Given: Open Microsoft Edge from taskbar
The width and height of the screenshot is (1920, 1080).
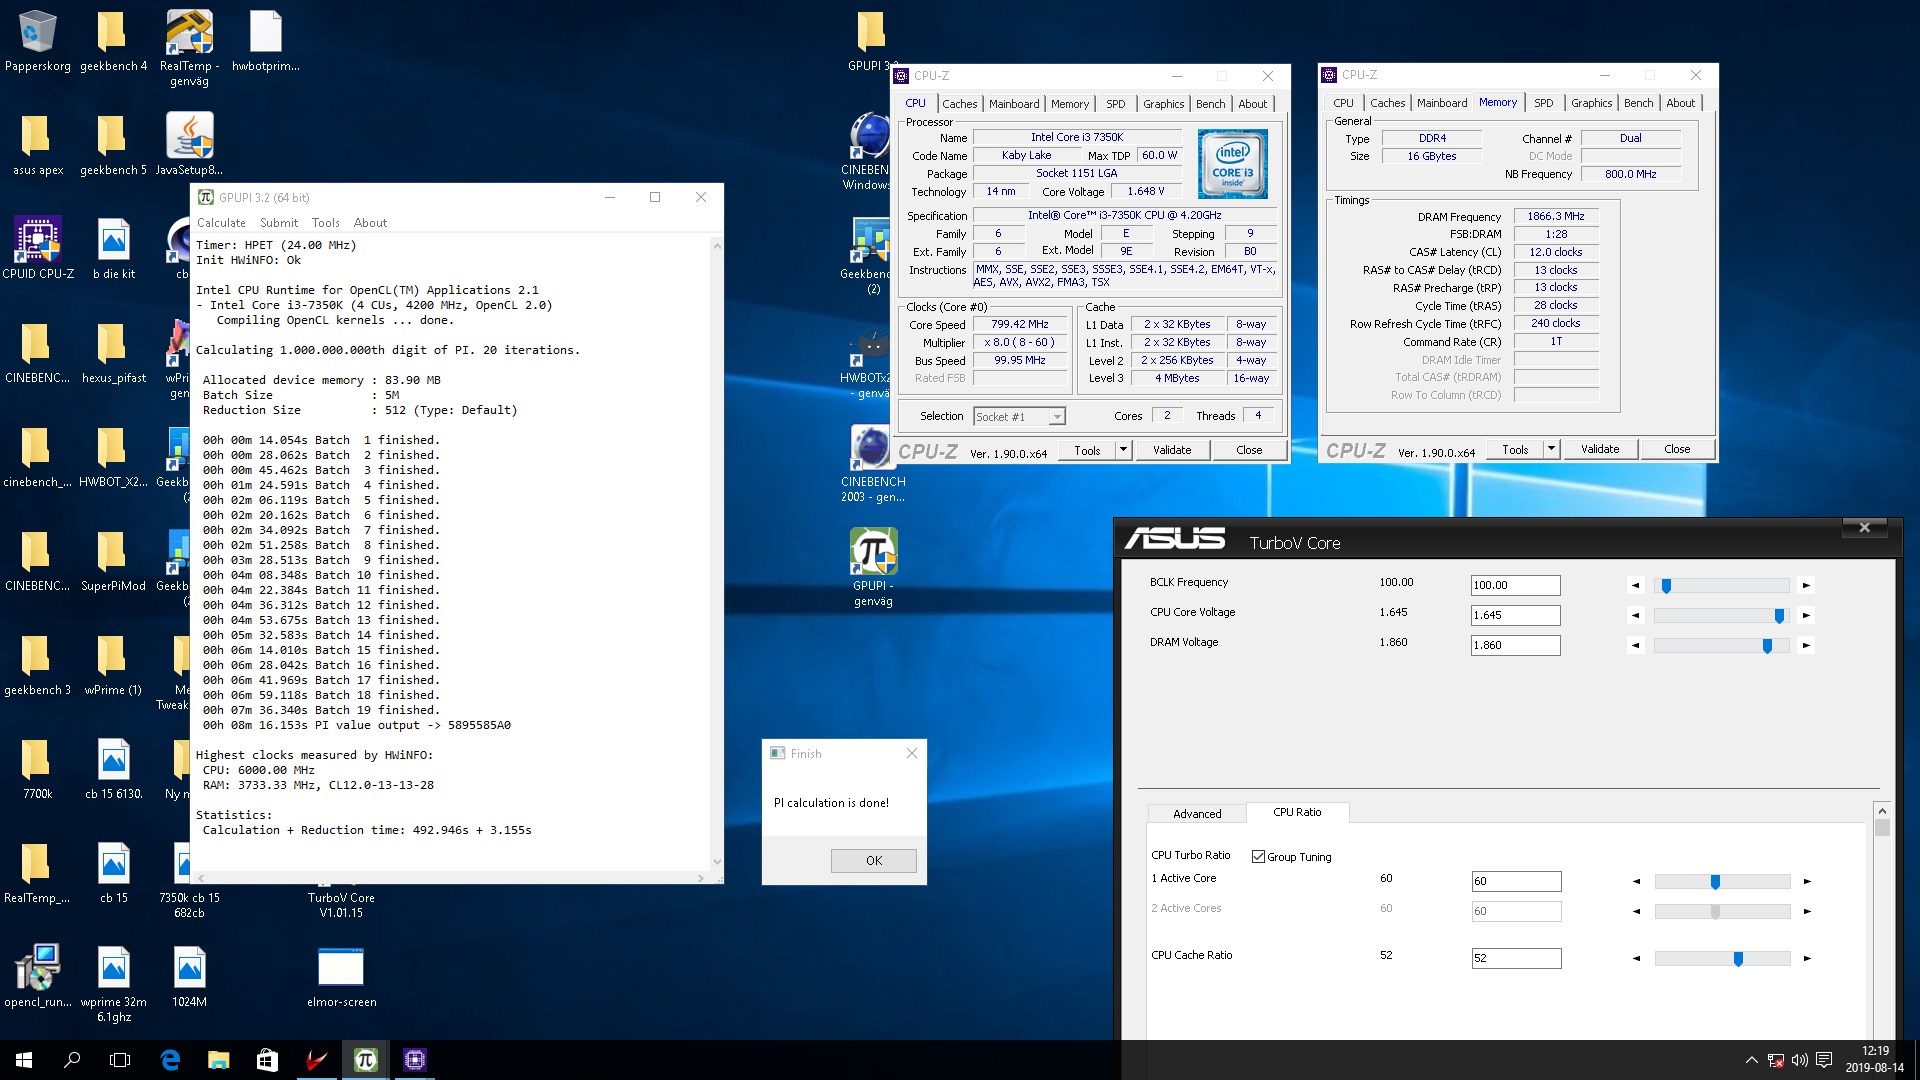Looking at the screenshot, I should 170,1060.
